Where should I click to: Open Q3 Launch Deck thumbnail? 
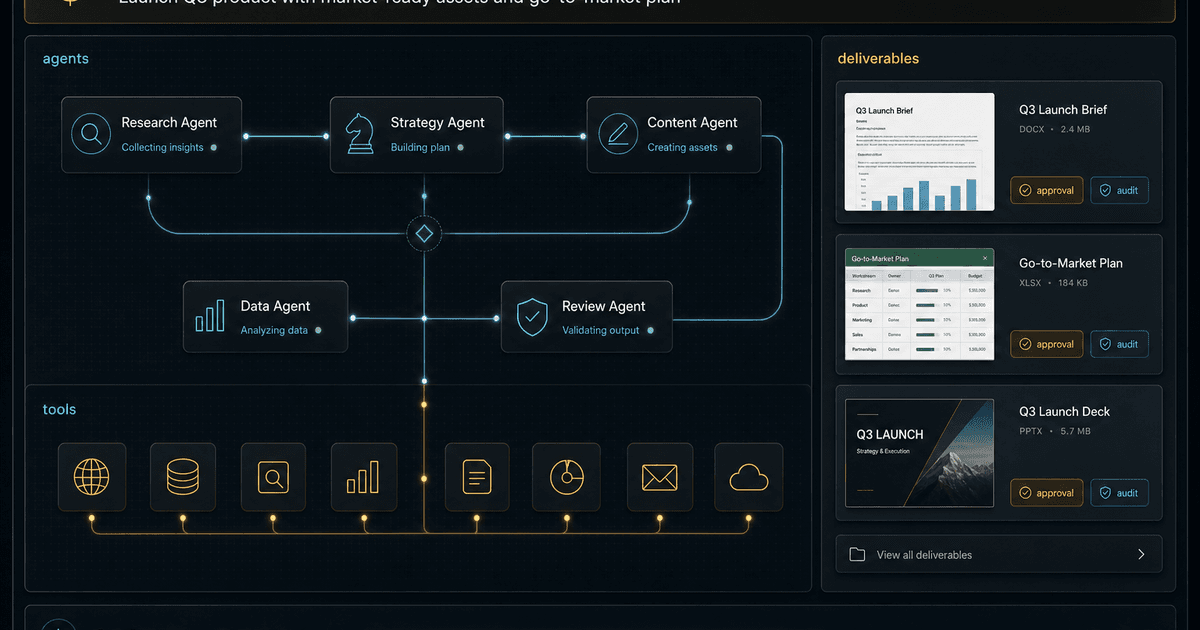click(x=920, y=453)
